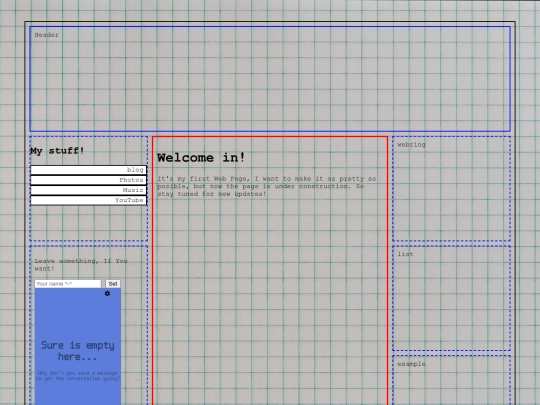This screenshot has width=540, height=405.
Task: Open chat settings gear icon
Action: pos(107,293)
